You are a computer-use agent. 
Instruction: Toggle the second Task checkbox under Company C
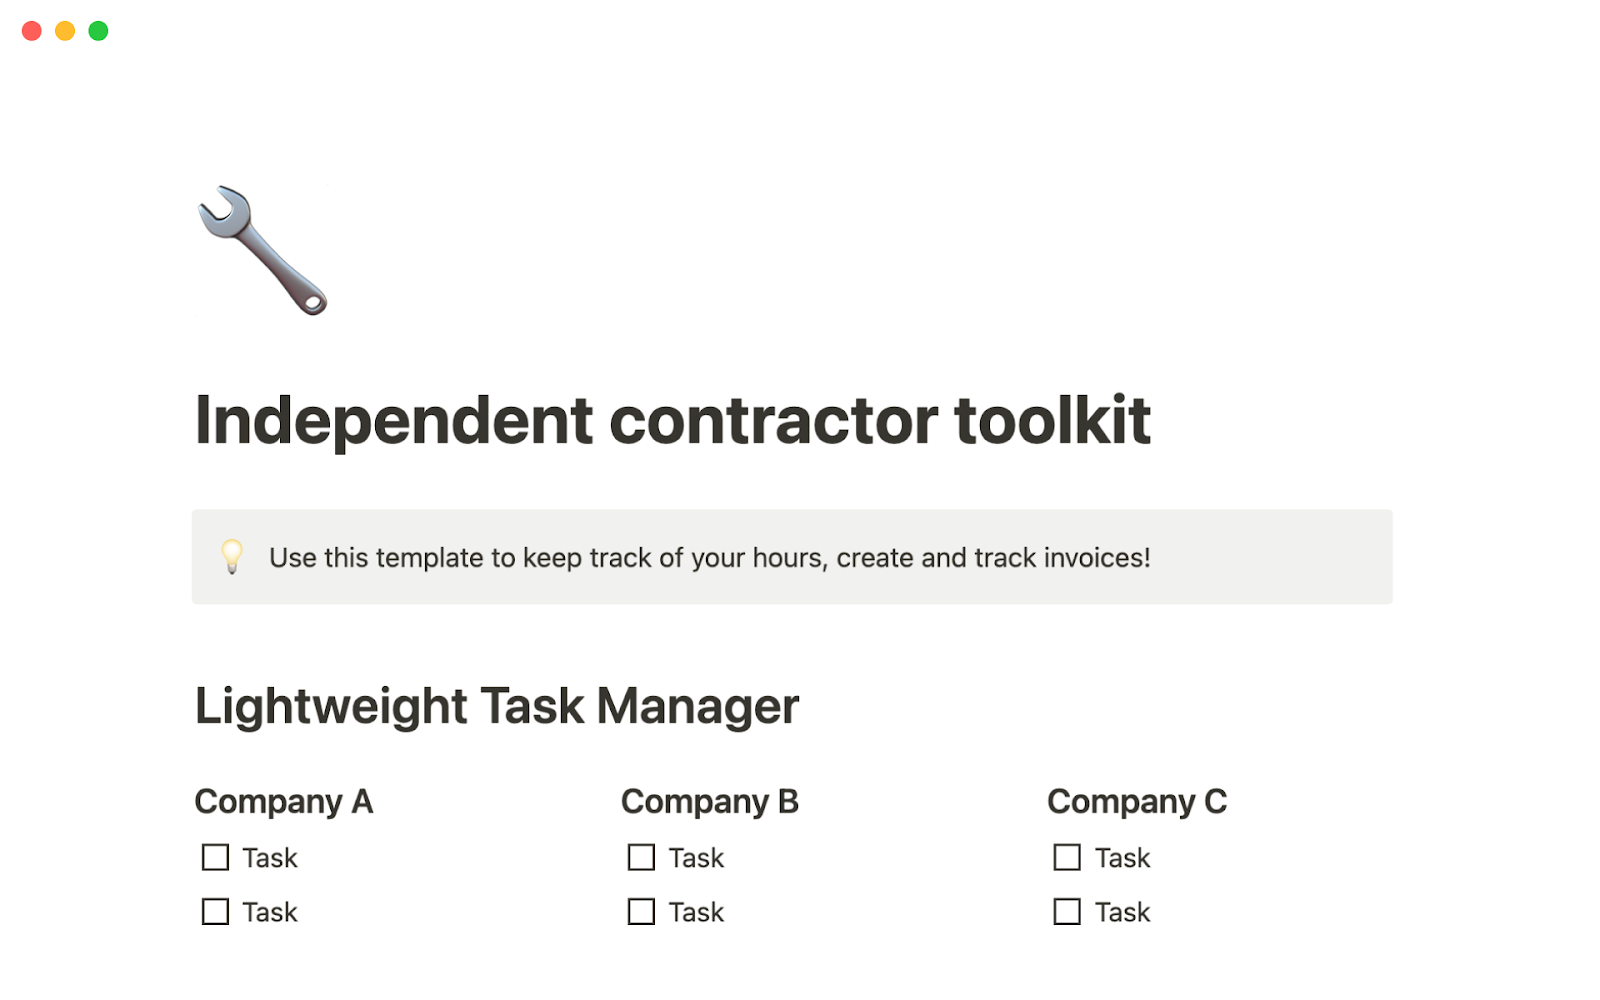click(x=1067, y=911)
